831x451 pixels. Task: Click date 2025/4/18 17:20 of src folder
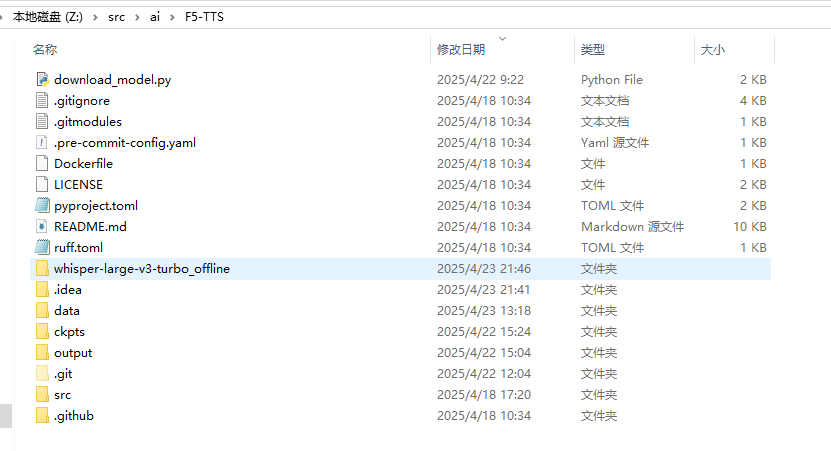[484, 395]
